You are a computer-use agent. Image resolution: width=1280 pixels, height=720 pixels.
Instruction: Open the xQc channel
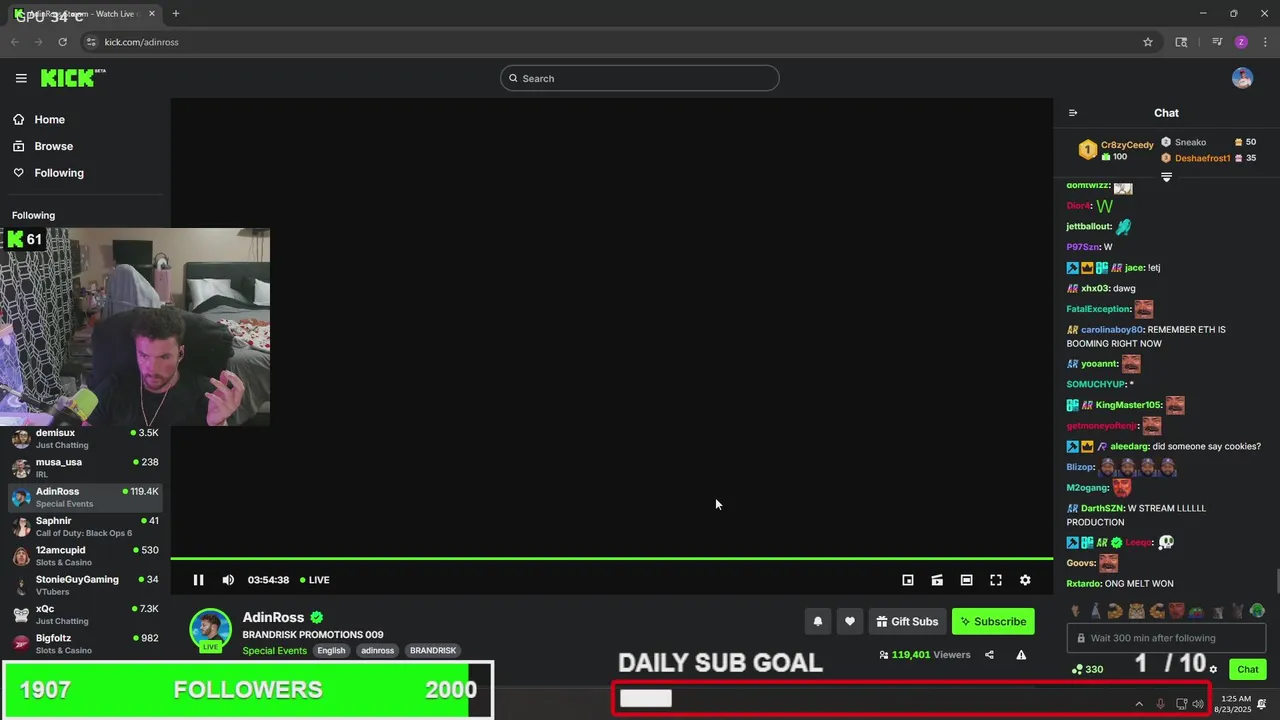85,614
